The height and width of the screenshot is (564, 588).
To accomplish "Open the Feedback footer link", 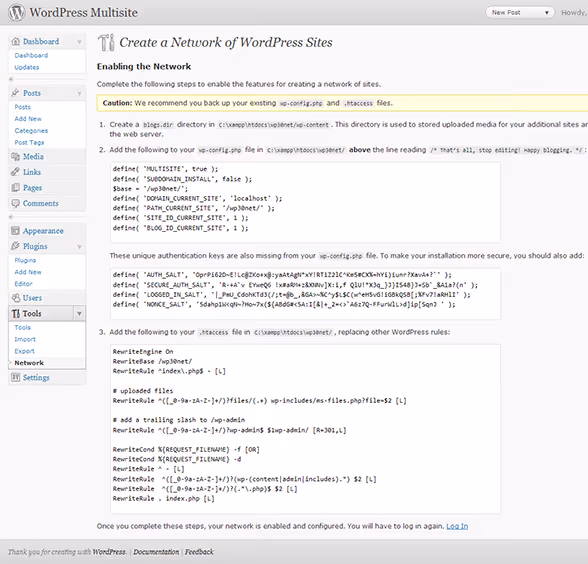I will (x=199, y=552).
